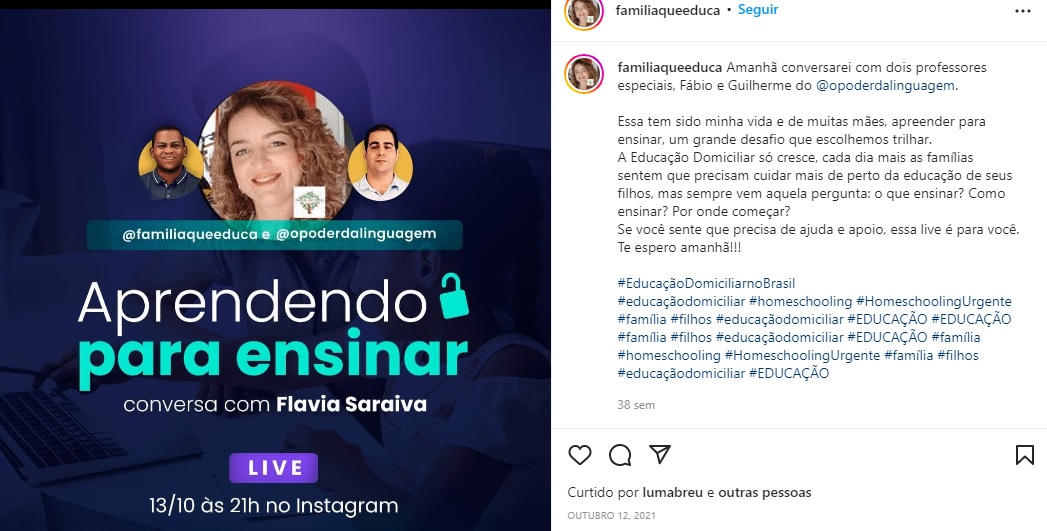The width and height of the screenshot is (1047, 531).
Task: Click the small tree logo in image
Action: [309, 202]
